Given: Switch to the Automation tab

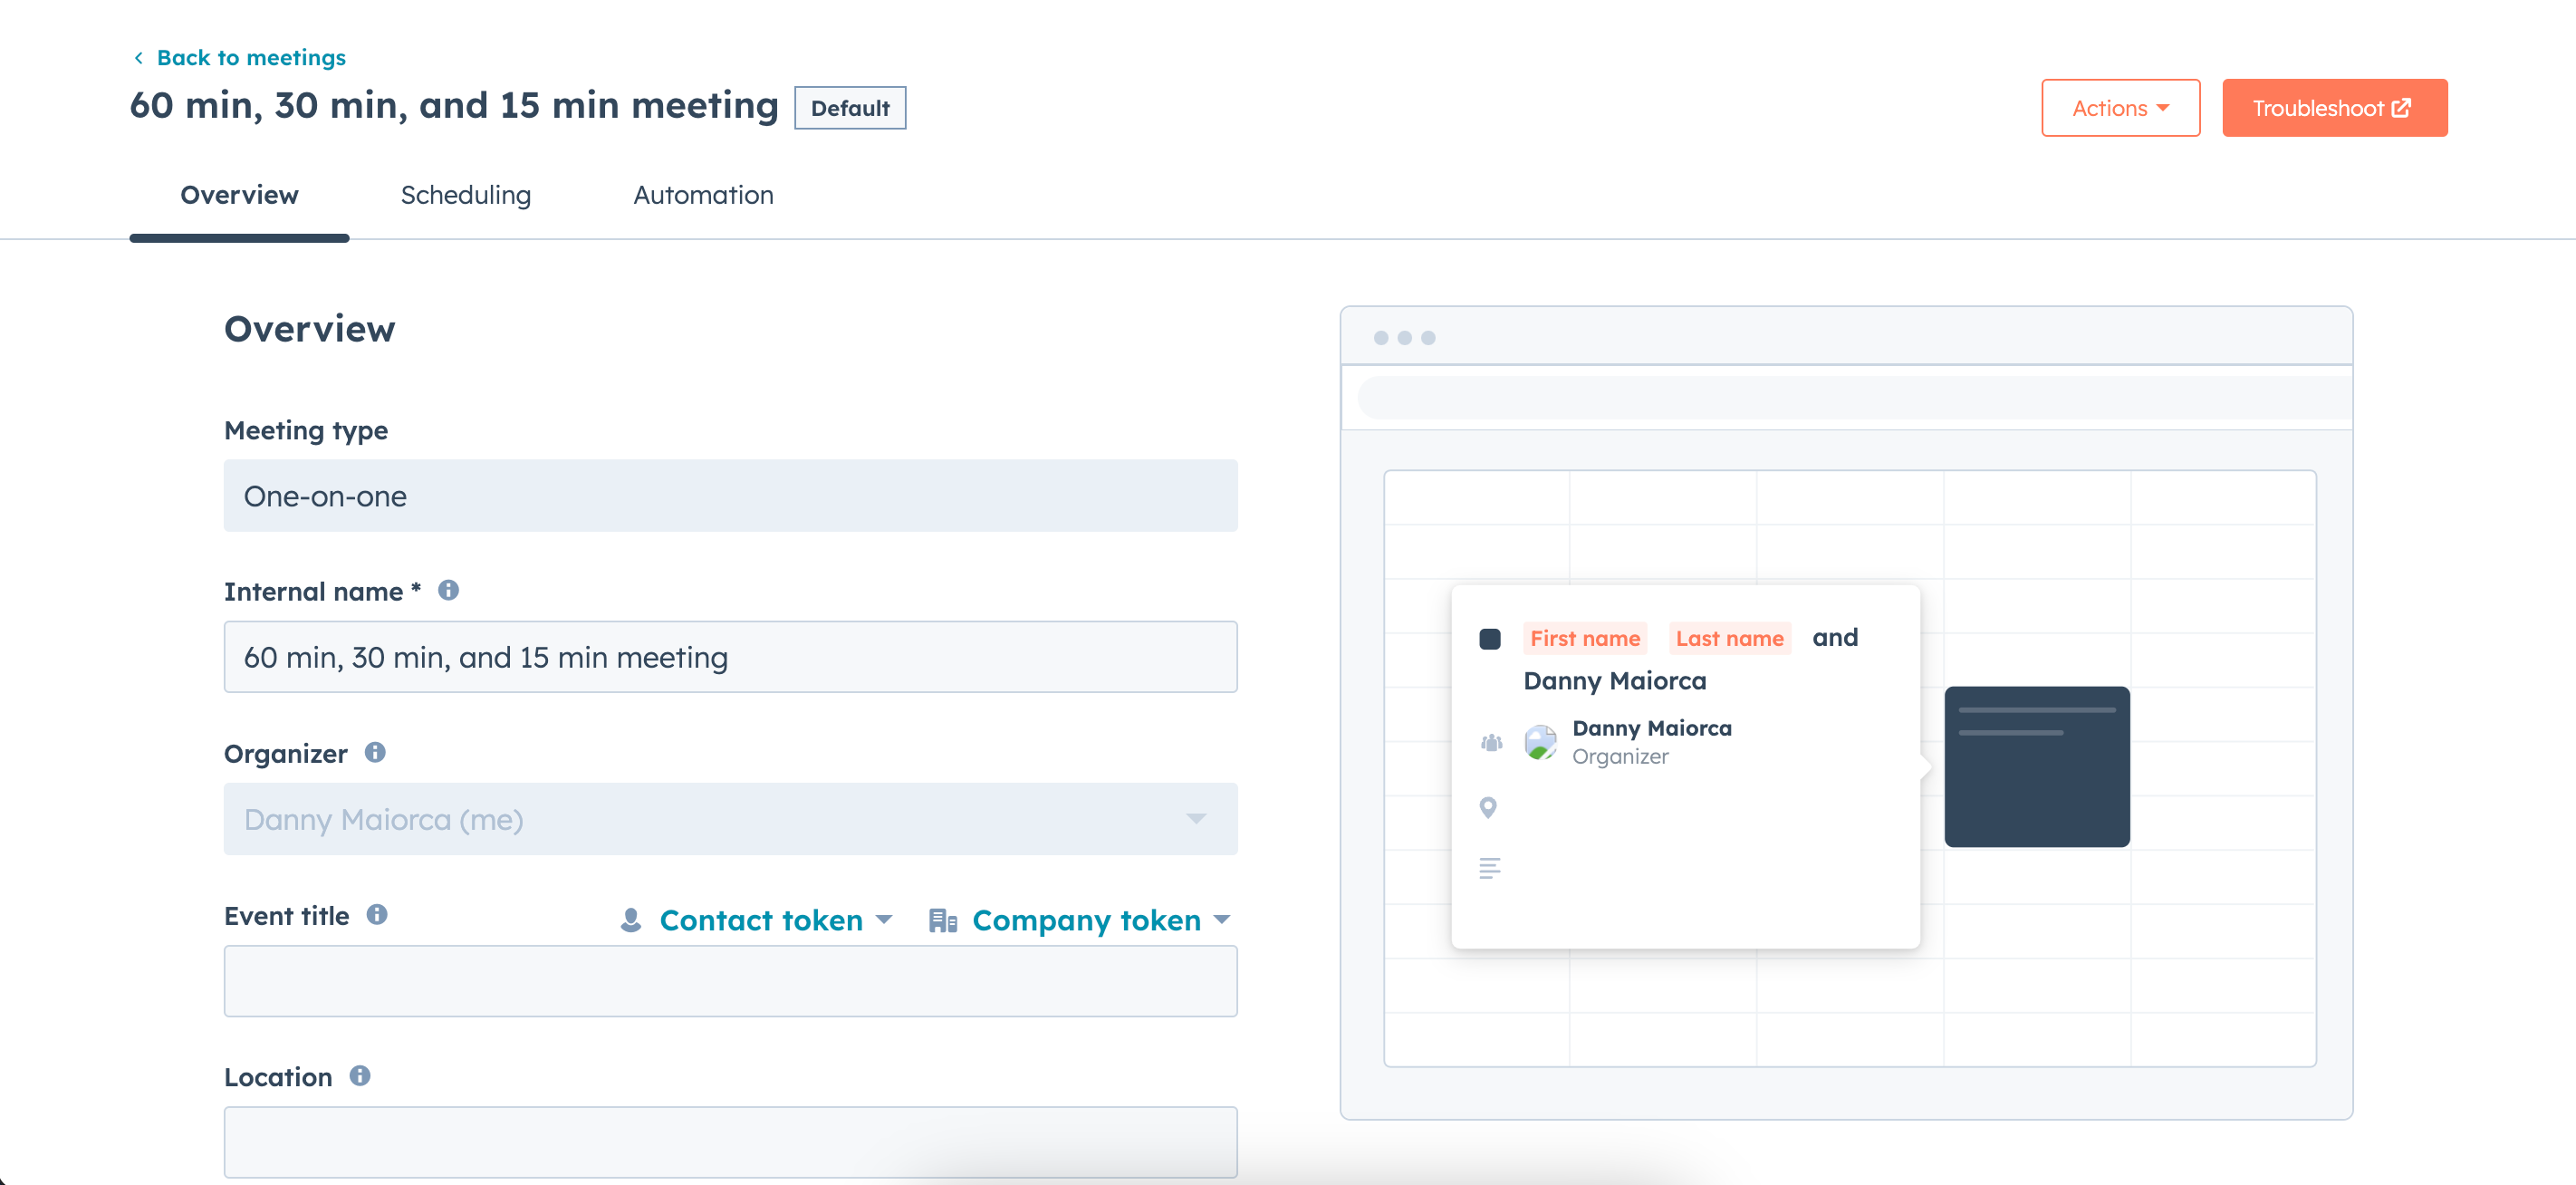Looking at the screenshot, I should [x=703, y=195].
